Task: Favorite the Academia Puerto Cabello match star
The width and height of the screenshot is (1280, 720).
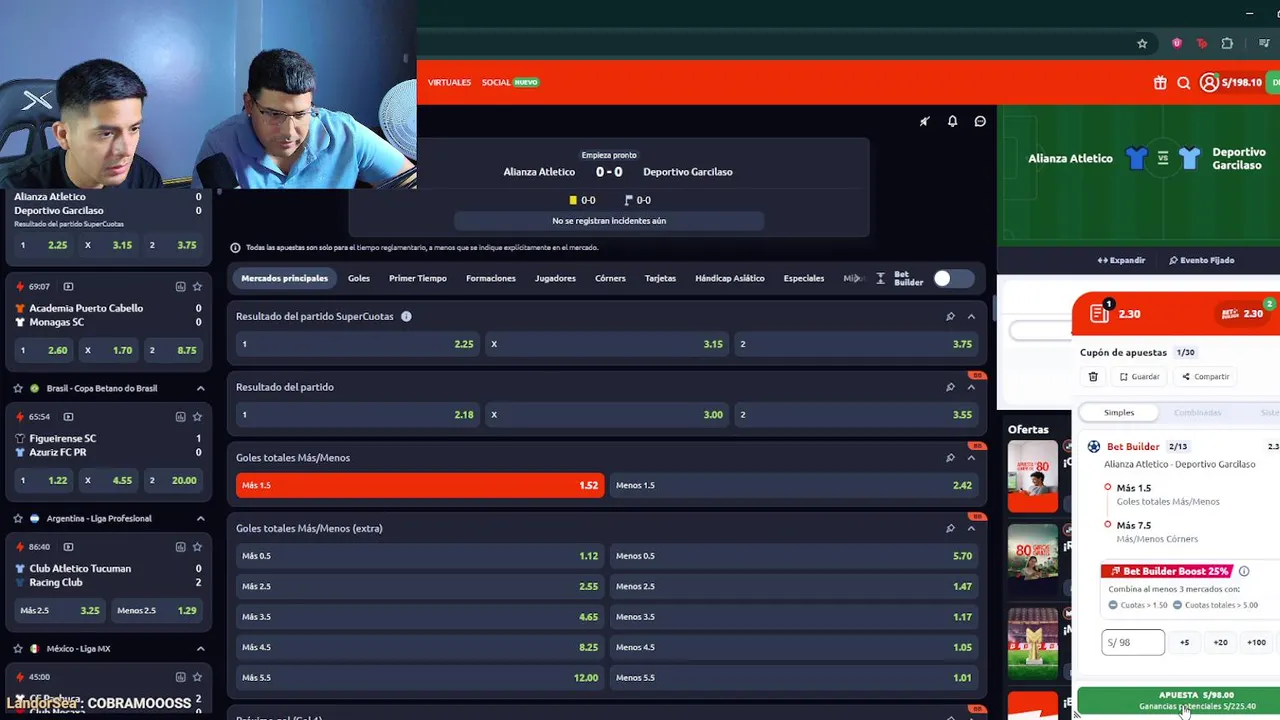Action: (197, 287)
